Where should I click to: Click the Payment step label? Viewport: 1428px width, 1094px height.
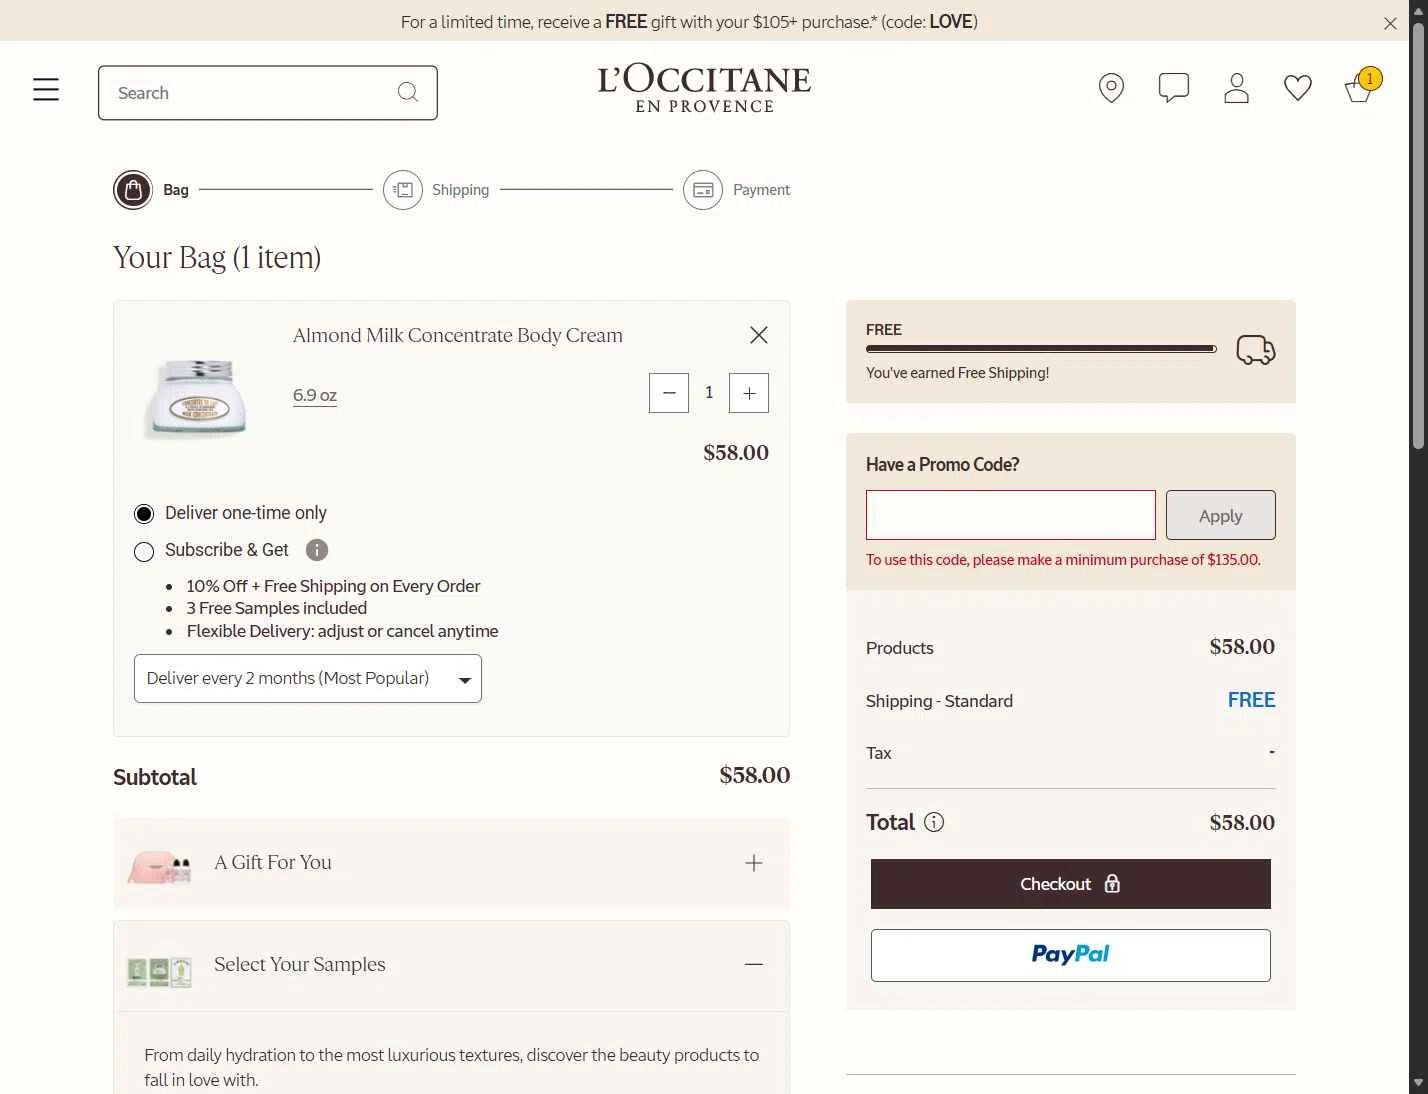point(762,190)
